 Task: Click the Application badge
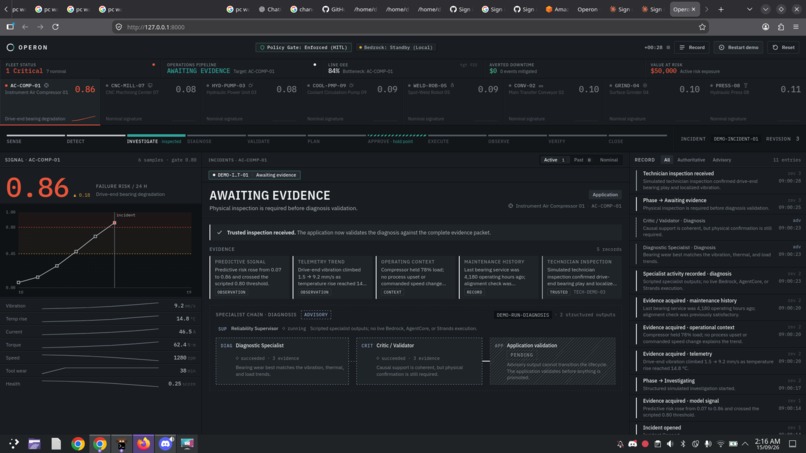[605, 195]
